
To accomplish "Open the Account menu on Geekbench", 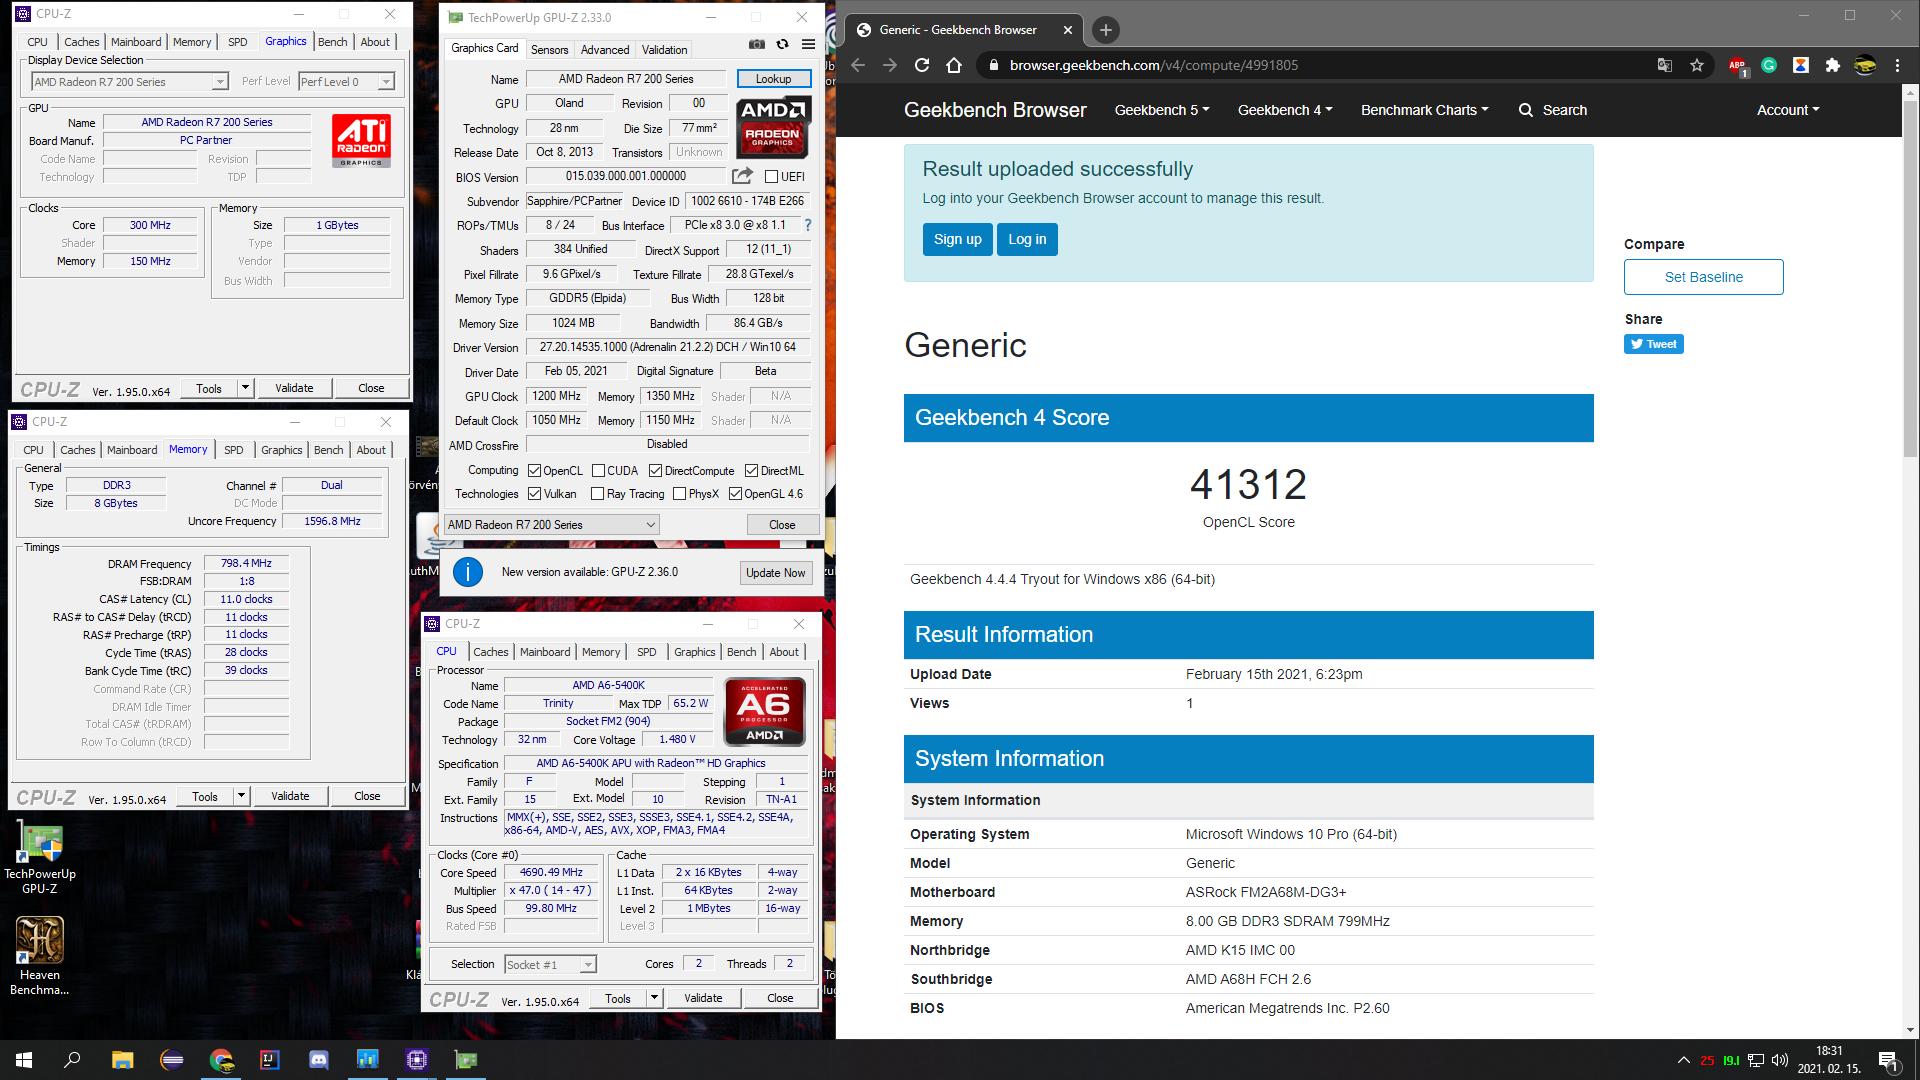I will pyautogui.click(x=1788, y=110).
